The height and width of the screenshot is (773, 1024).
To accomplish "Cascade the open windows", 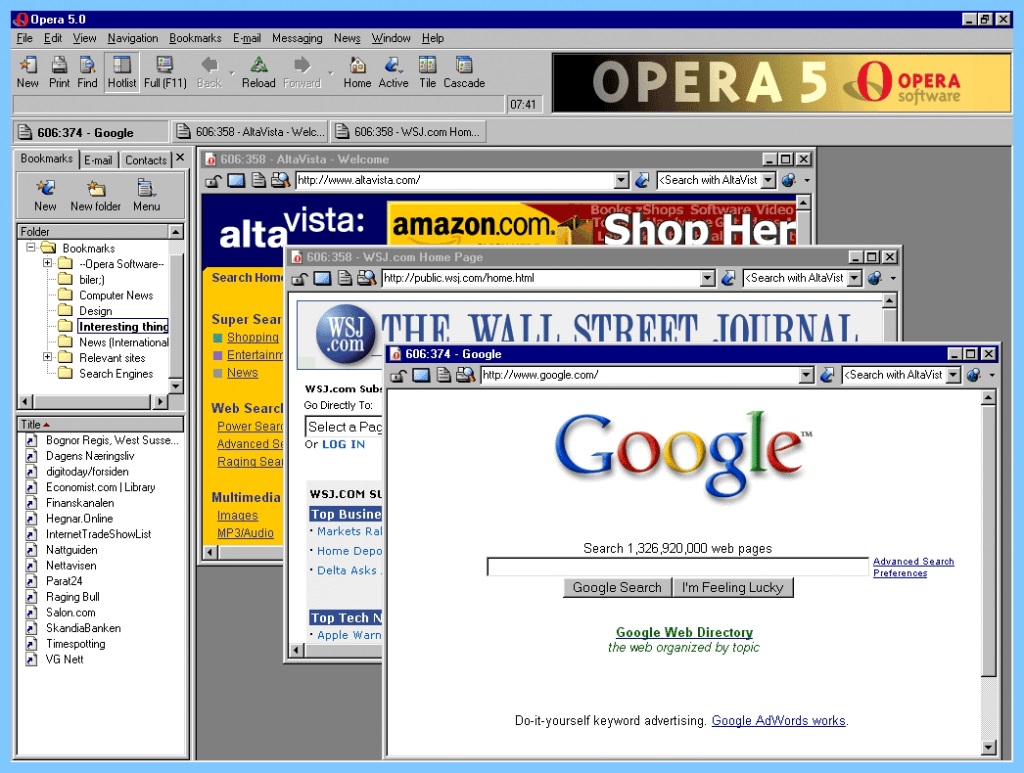I will (x=464, y=72).
